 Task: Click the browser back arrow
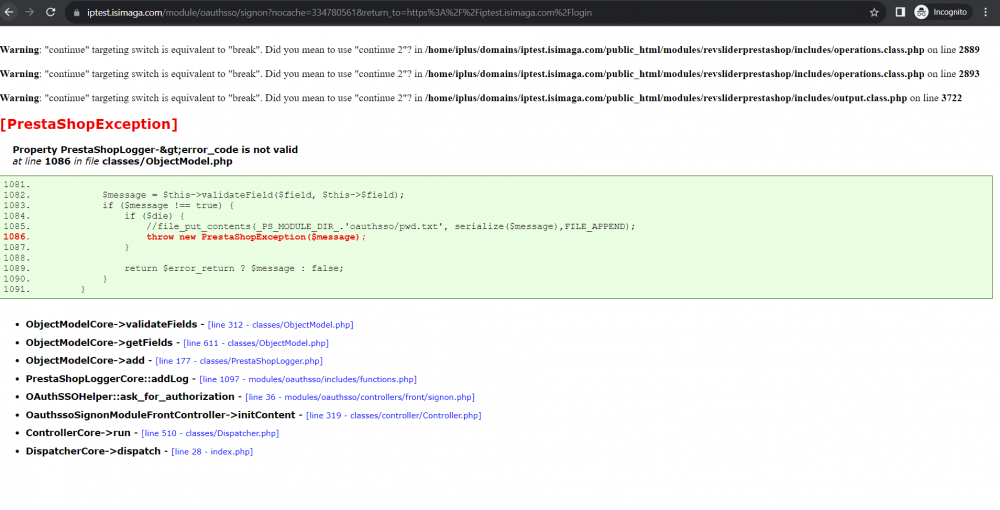9,12
